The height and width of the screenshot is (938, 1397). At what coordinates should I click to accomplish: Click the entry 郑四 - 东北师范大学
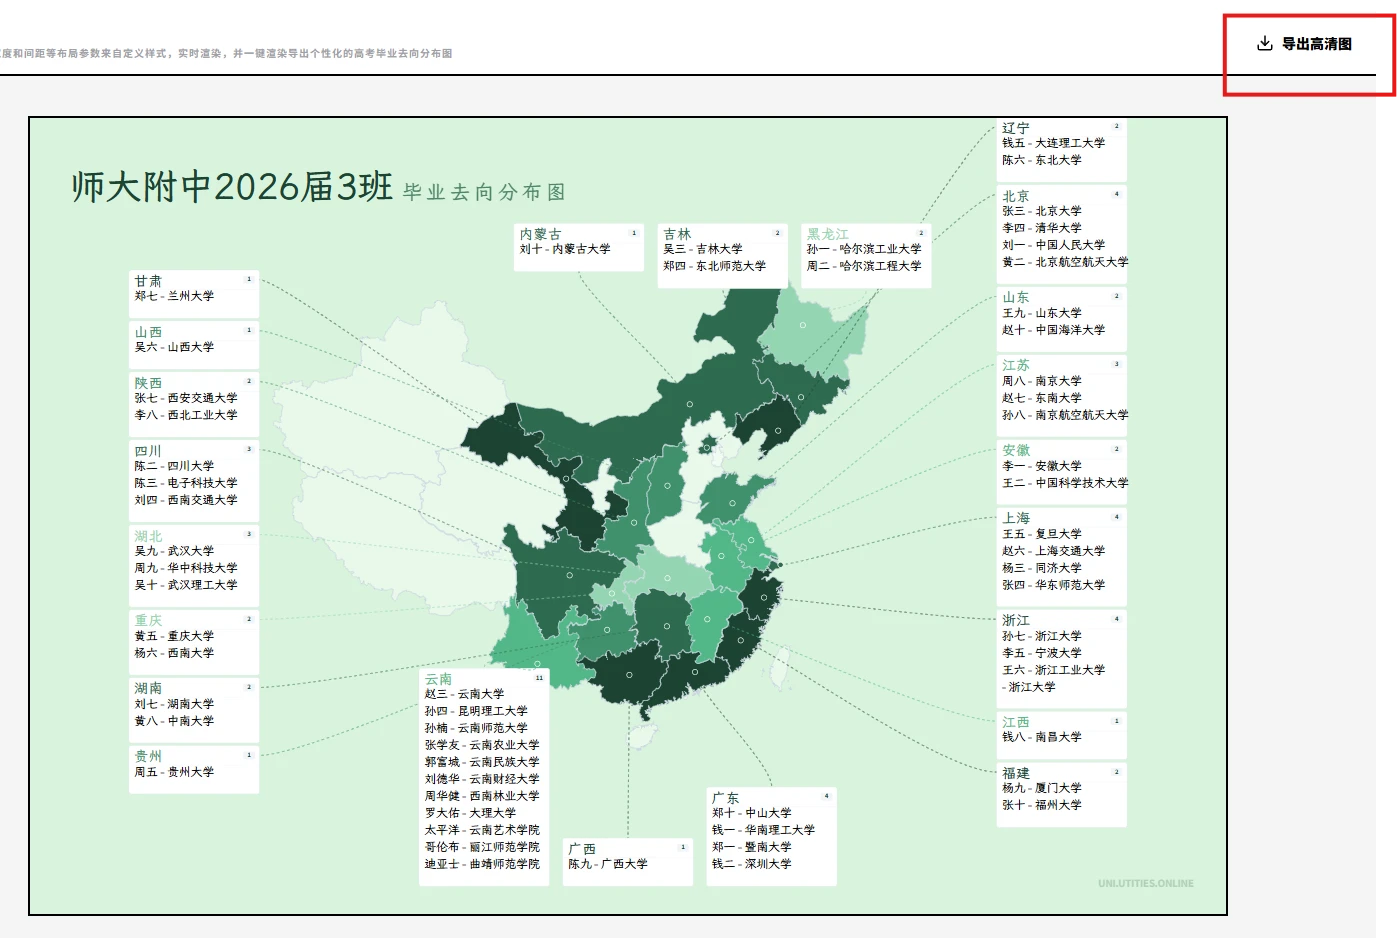click(x=714, y=266)
